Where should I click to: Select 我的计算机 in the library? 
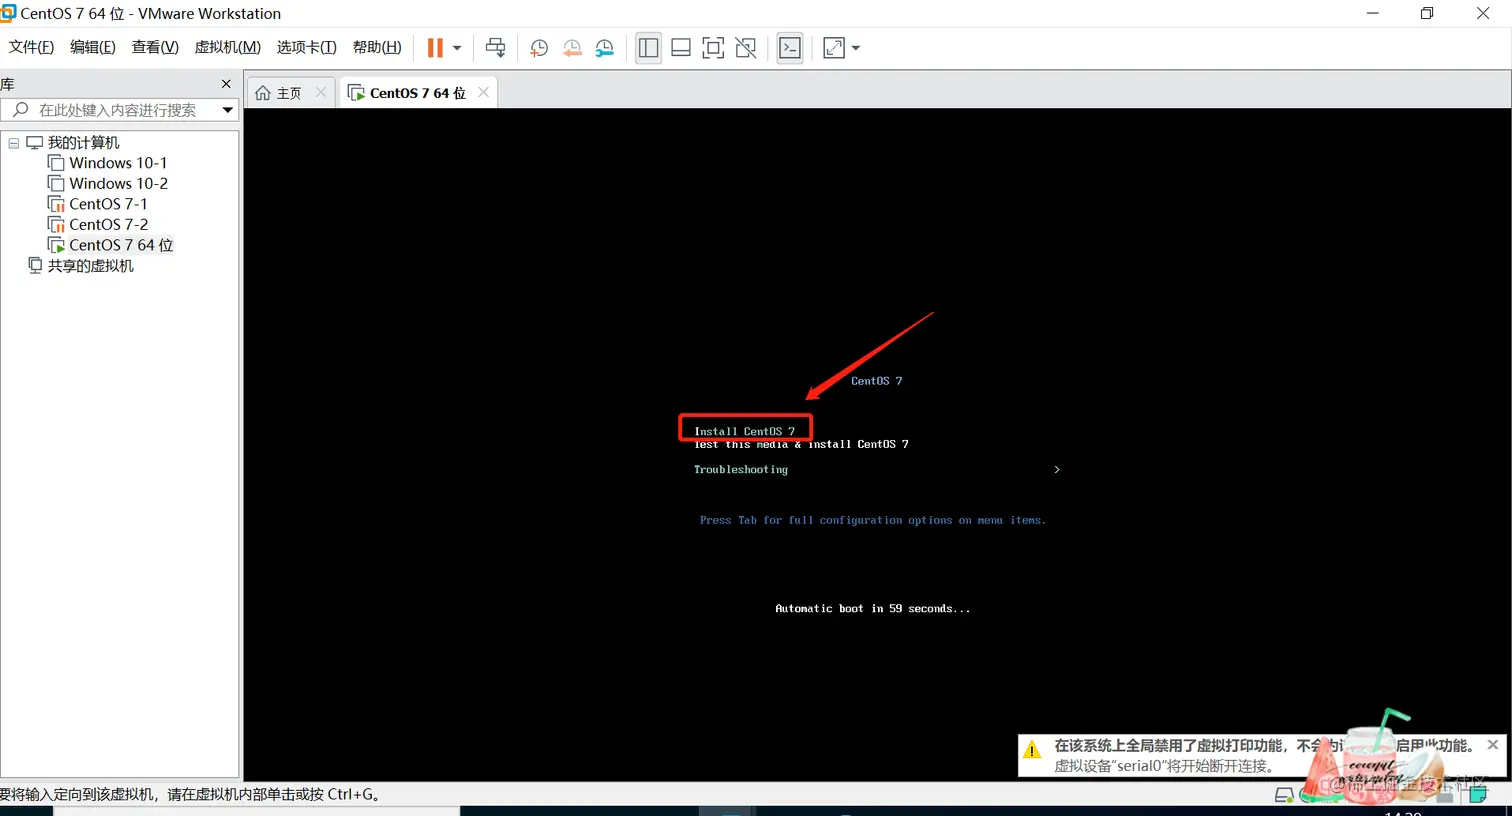[83, 143]
